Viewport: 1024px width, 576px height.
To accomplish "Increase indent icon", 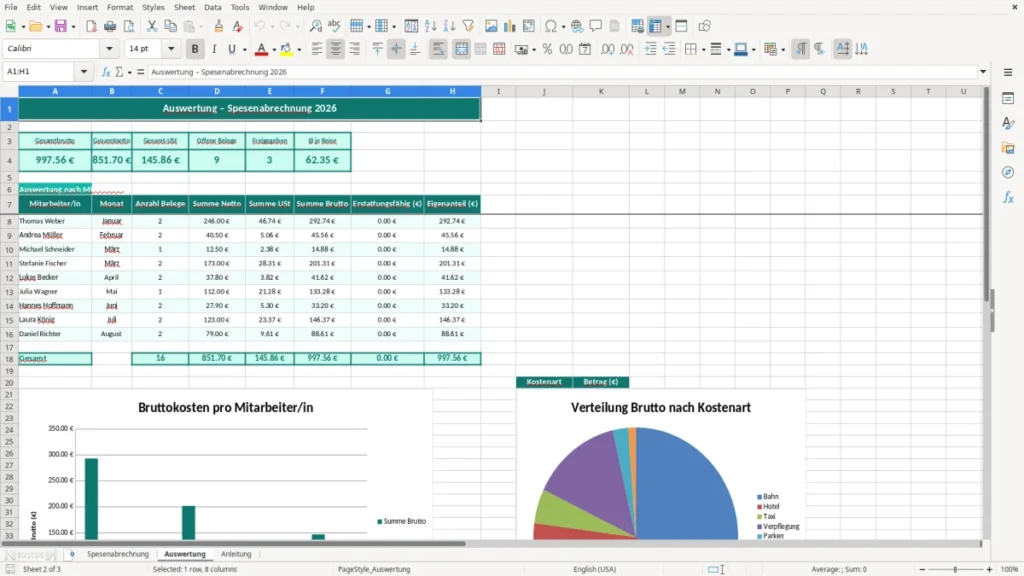I will 650,49.
